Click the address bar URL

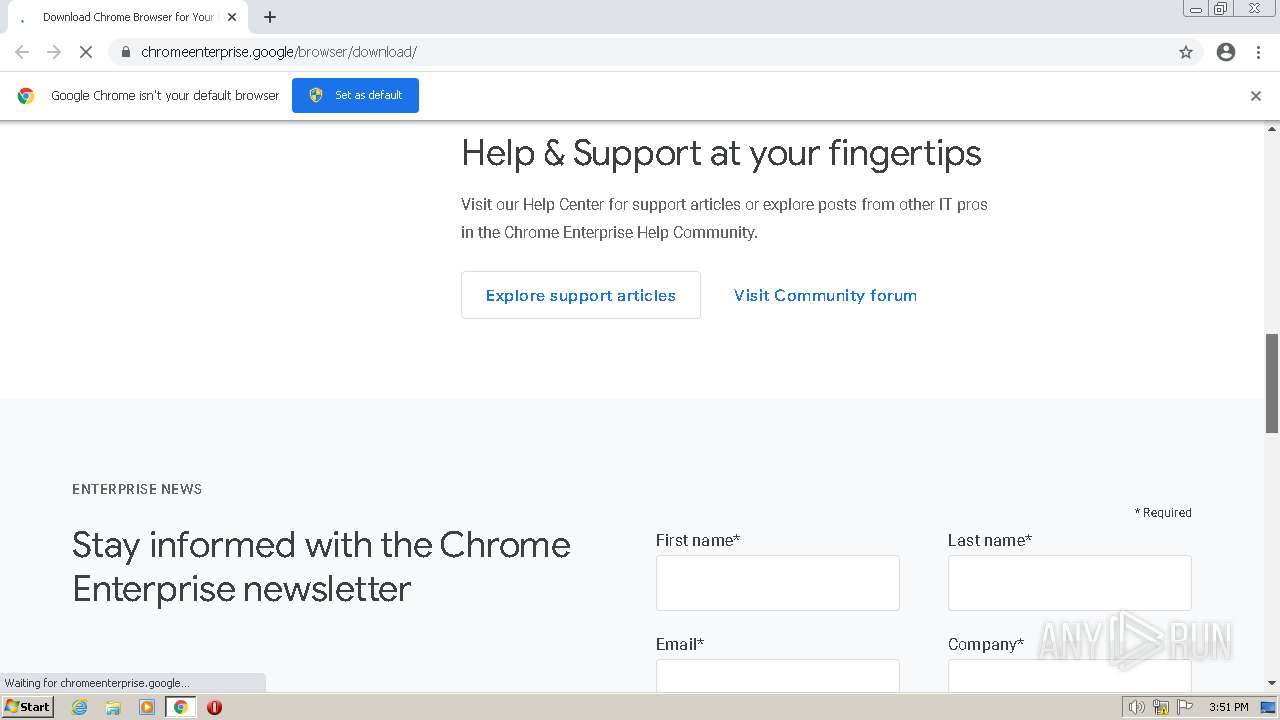(x=279, y=52)
